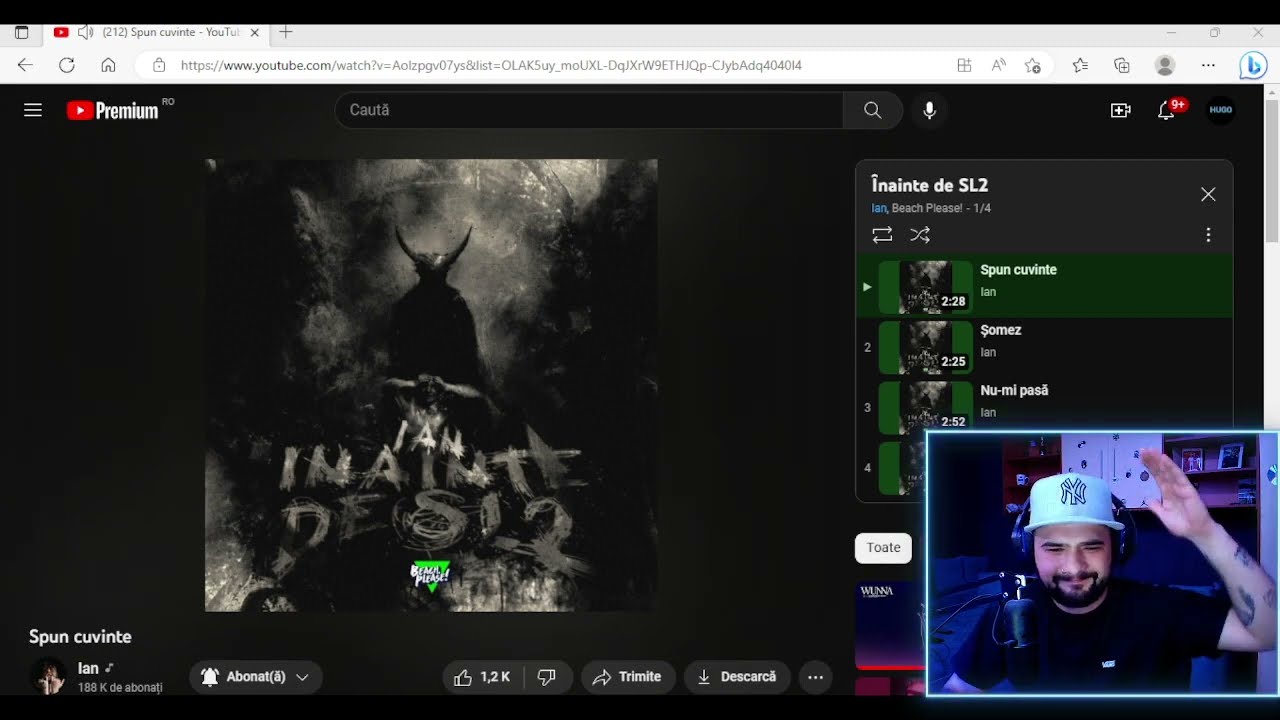The width and height of the screenshot is (1280, 720).
Task: Open the HUGO account avatar menu
Action: pyautogui.click(x=1220, y=110)
